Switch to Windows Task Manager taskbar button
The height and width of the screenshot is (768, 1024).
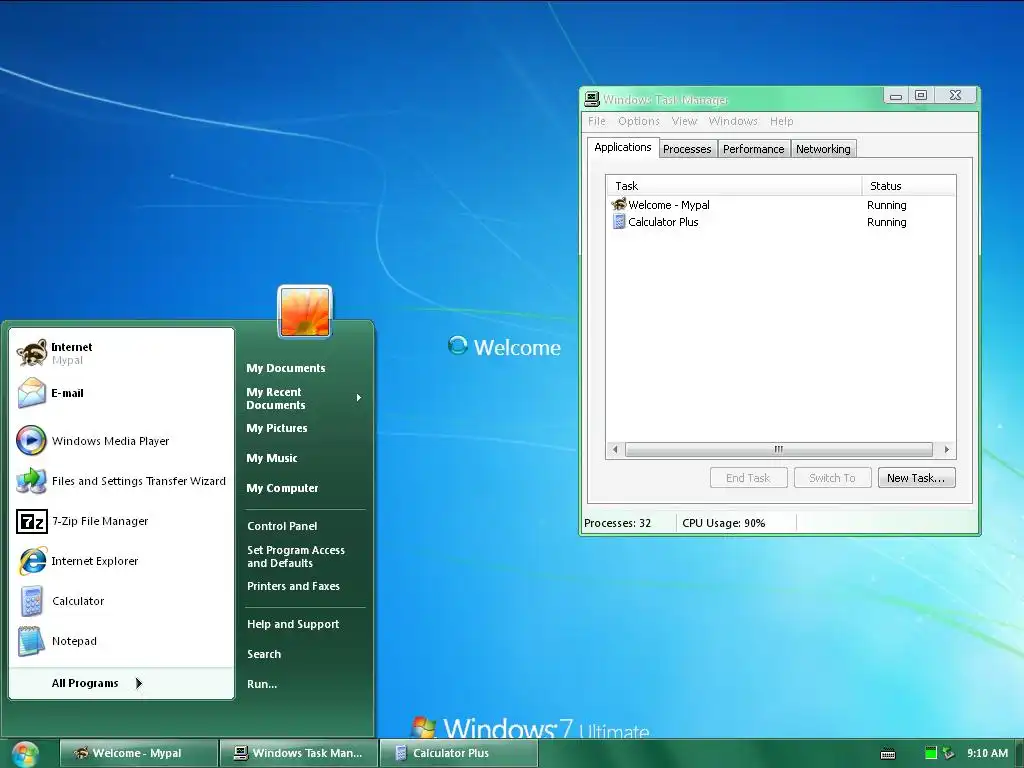click(x=298, y=753)
